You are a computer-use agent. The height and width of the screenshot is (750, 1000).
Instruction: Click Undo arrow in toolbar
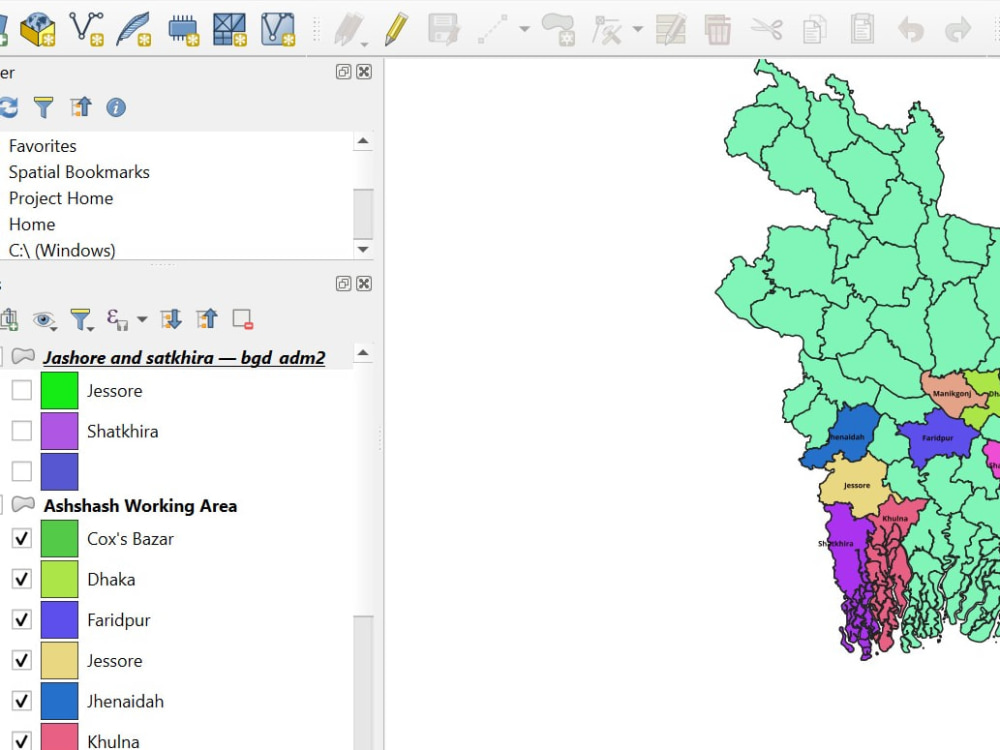[910, 29]
